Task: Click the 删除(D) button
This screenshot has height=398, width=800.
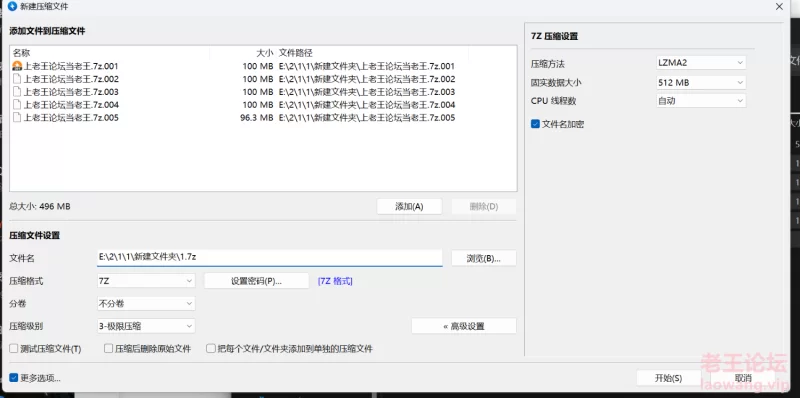Action: (x=484, y=207)
